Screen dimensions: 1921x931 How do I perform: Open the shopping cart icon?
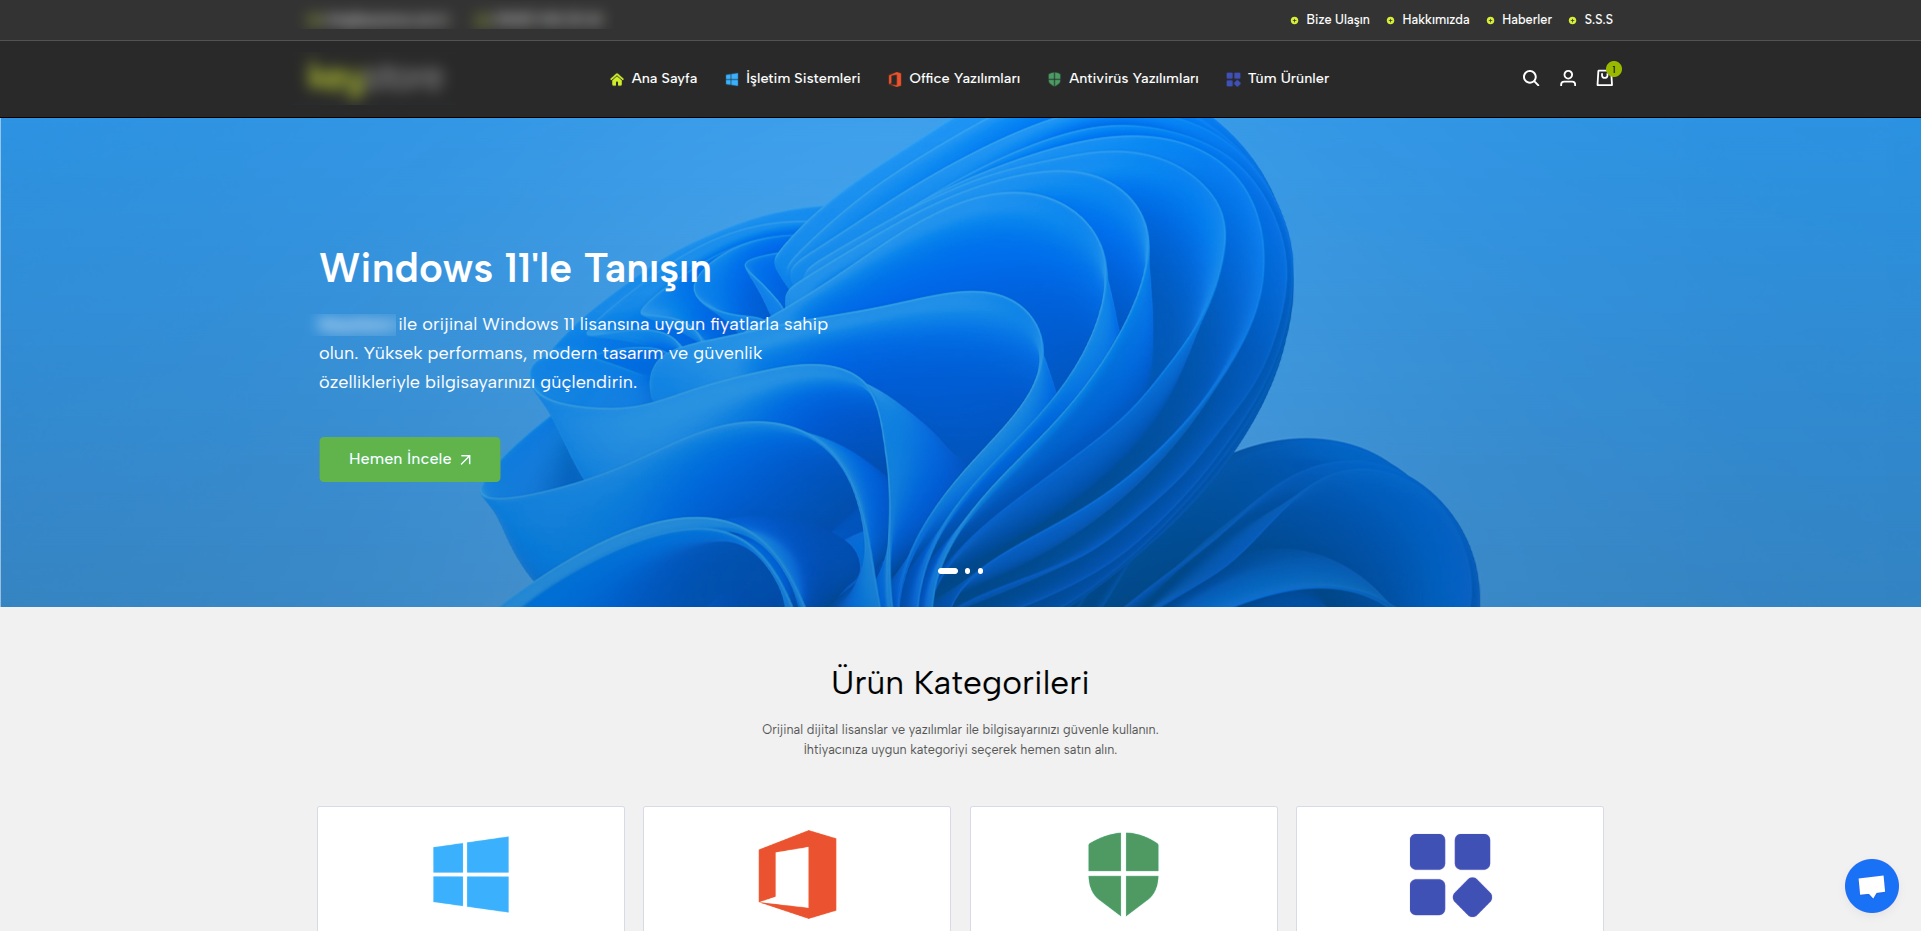pos(1606,76)
